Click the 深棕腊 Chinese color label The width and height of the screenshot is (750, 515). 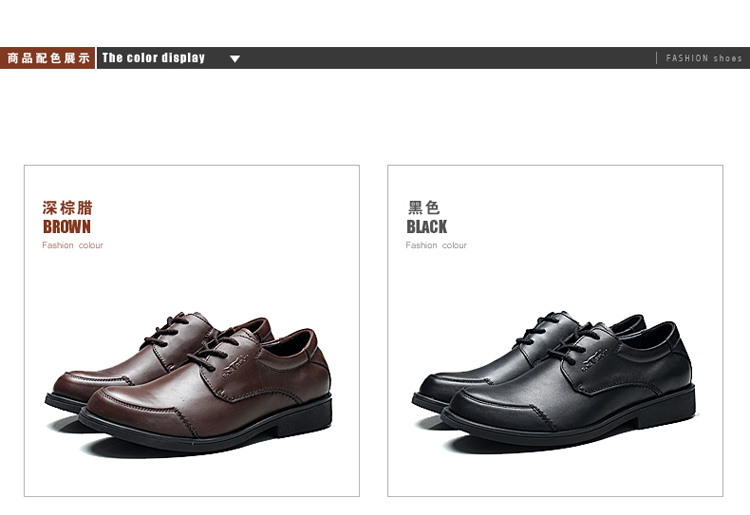coord(67,208)
